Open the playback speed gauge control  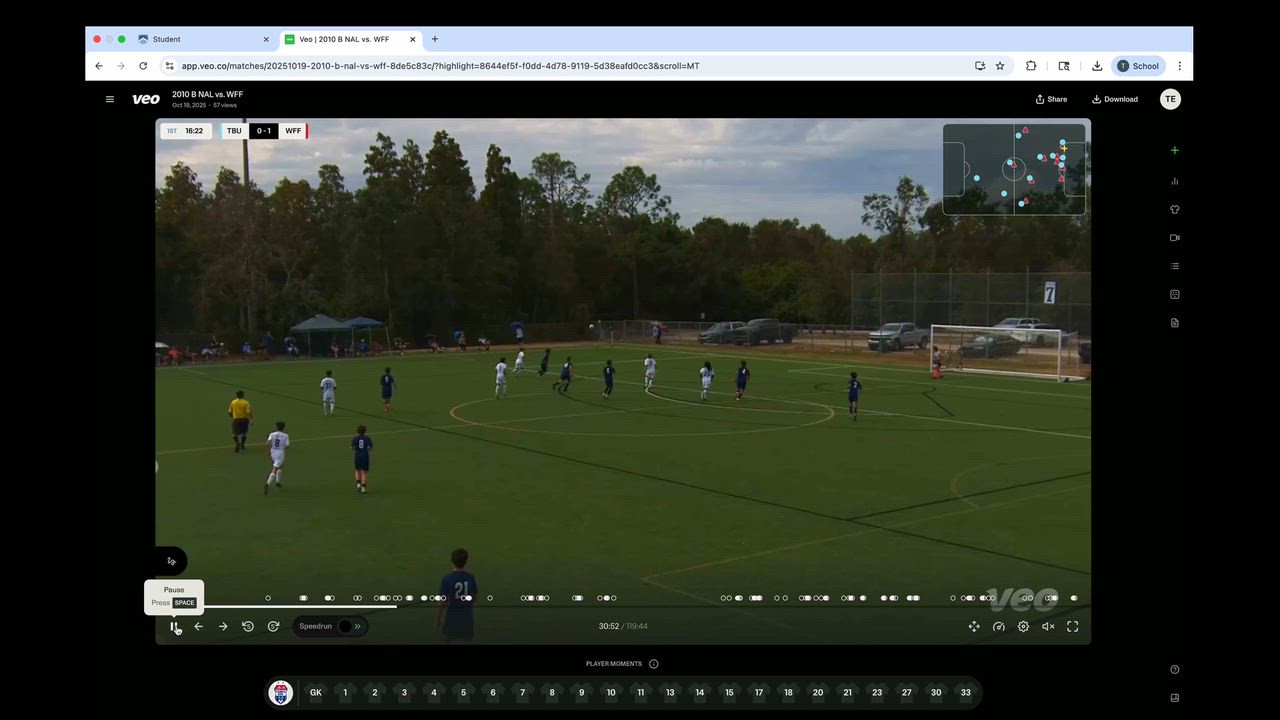pyautogui.click(x=998, y=627)
